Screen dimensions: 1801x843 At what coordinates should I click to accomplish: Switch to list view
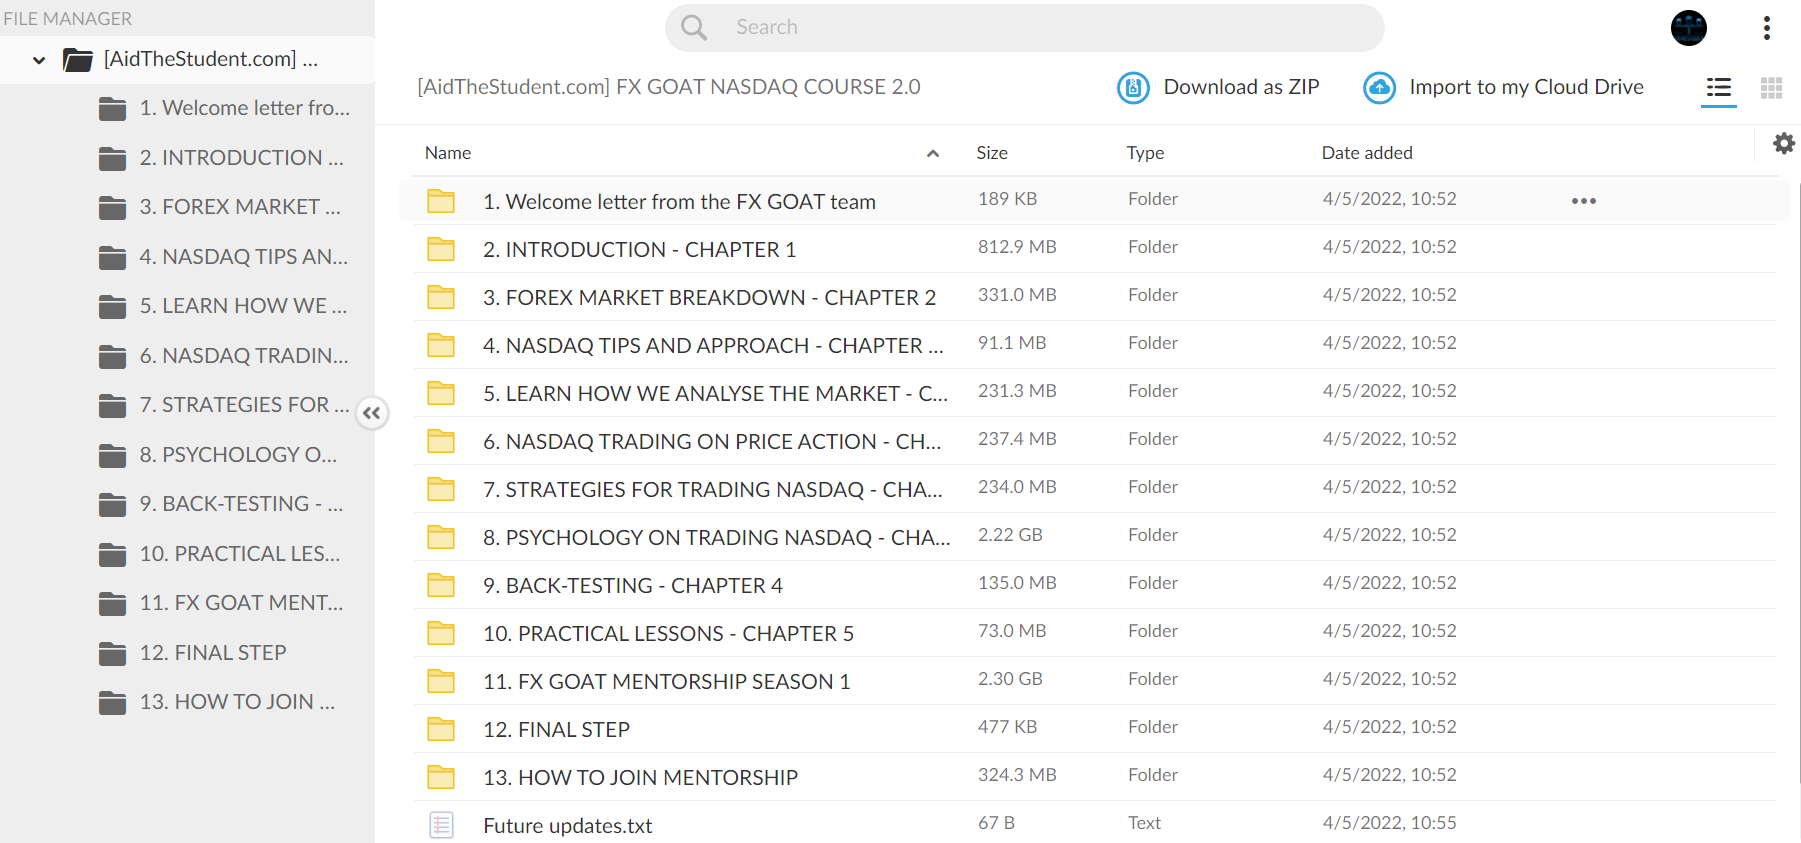[1719, 88]
